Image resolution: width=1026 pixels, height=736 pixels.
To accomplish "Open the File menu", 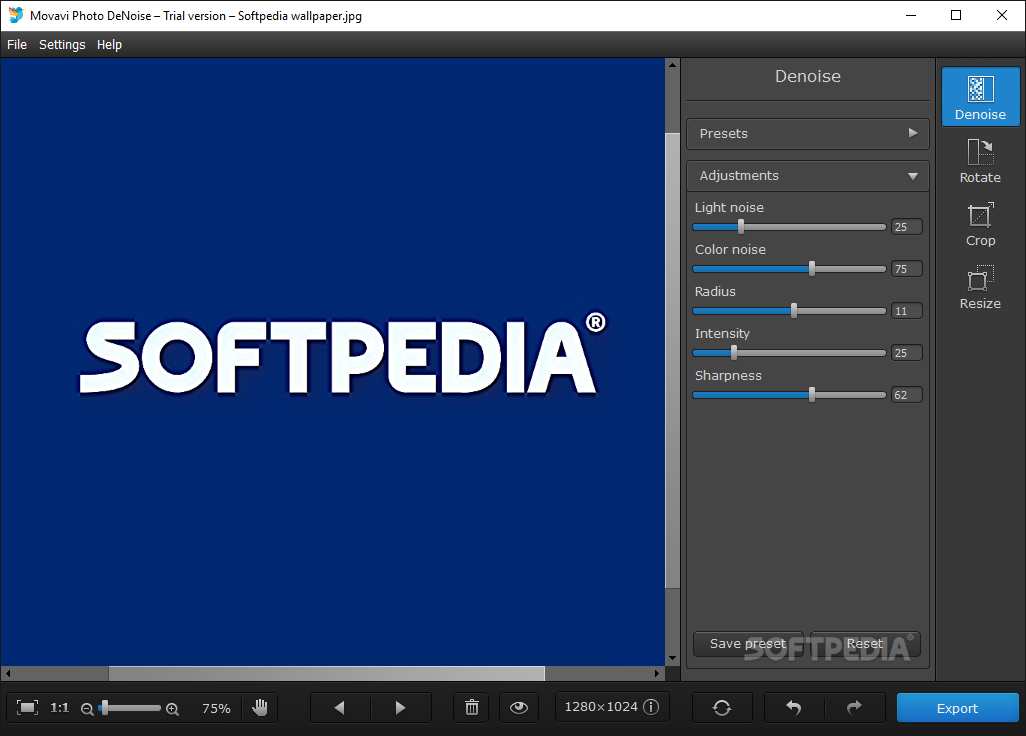I will click(17, 44).
